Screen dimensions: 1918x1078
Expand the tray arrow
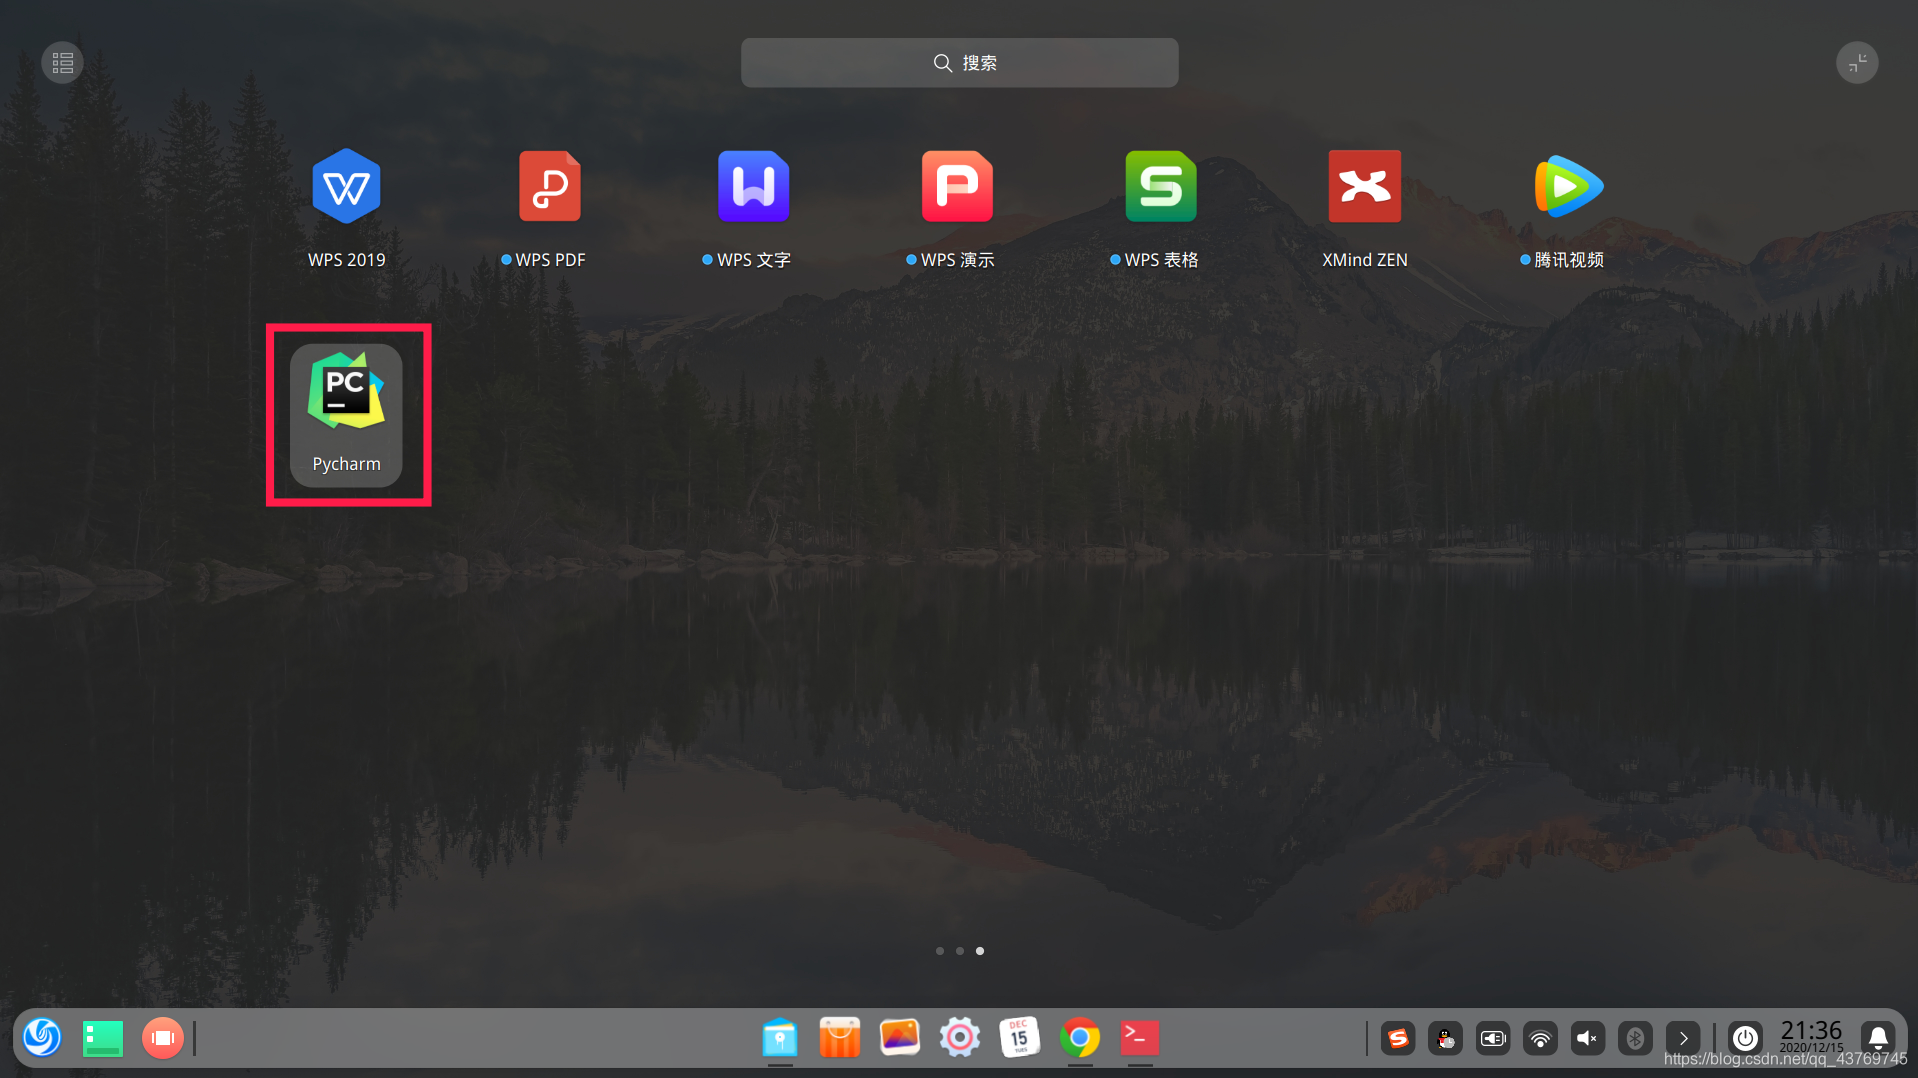point(1683,1039)
